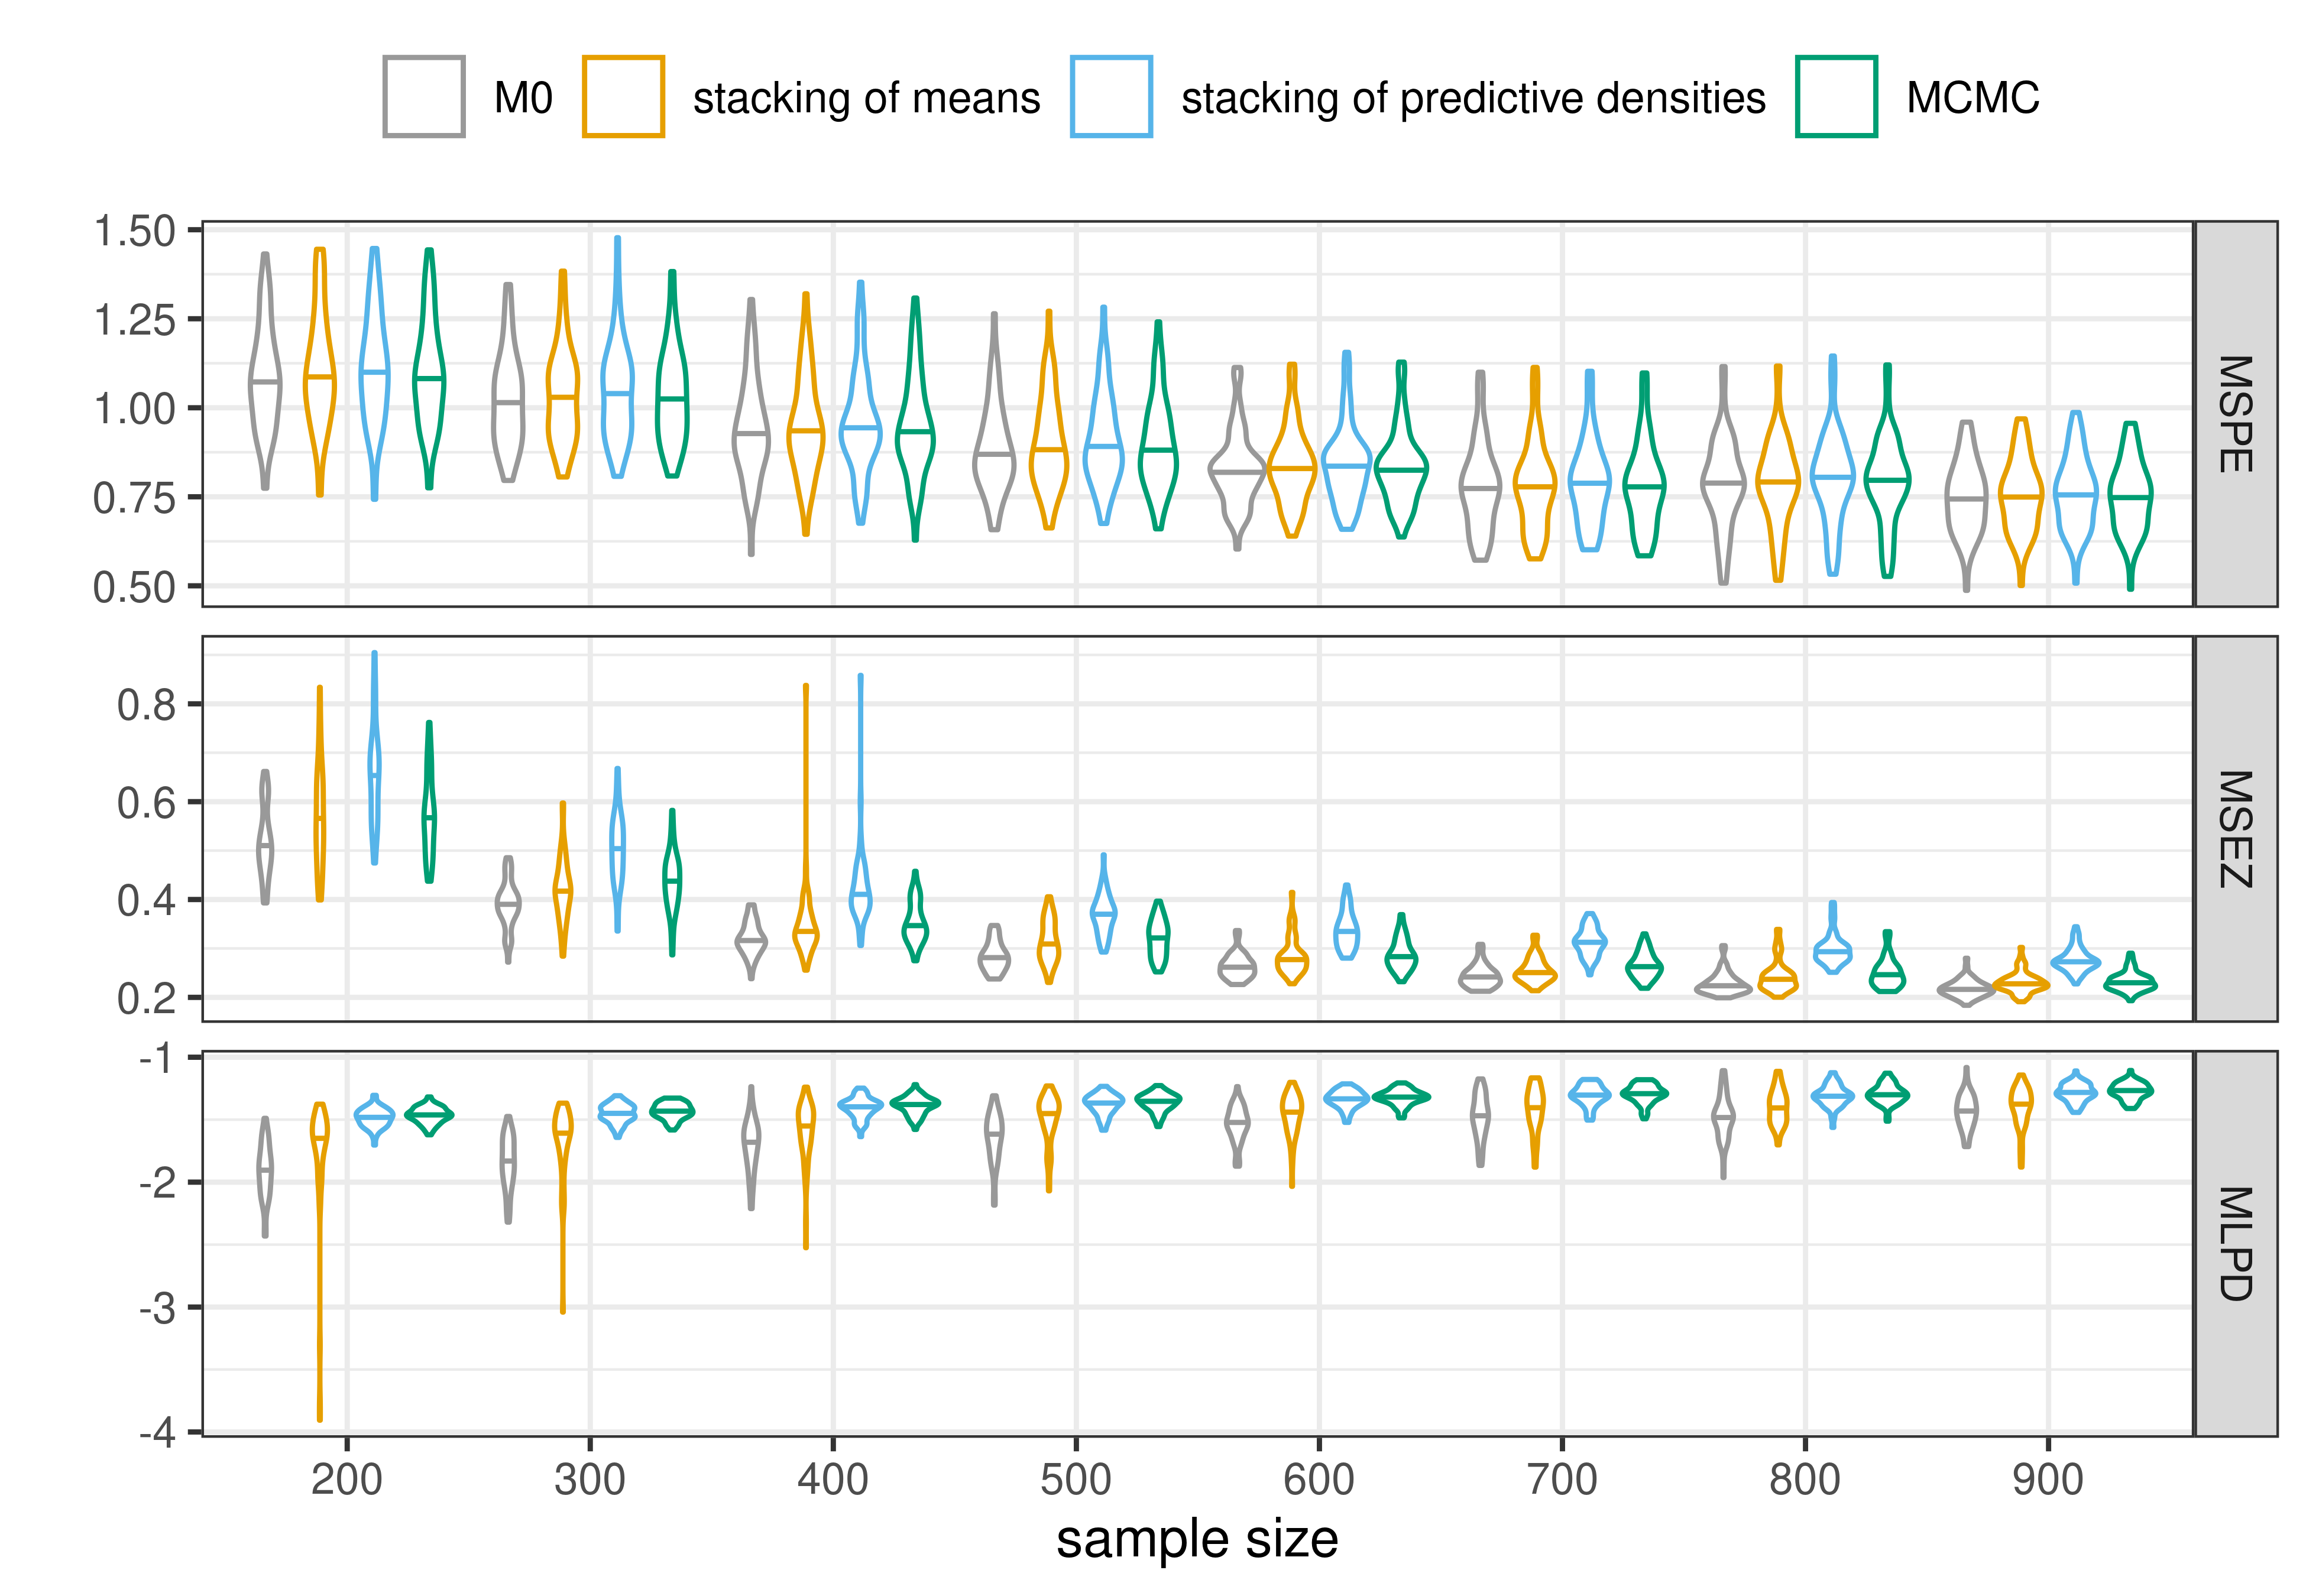Image resolution: width=2306 pixels, height=1596 pixels.
Task: Click the x-axis tick label 500
Action: tap(1076, 1479)
